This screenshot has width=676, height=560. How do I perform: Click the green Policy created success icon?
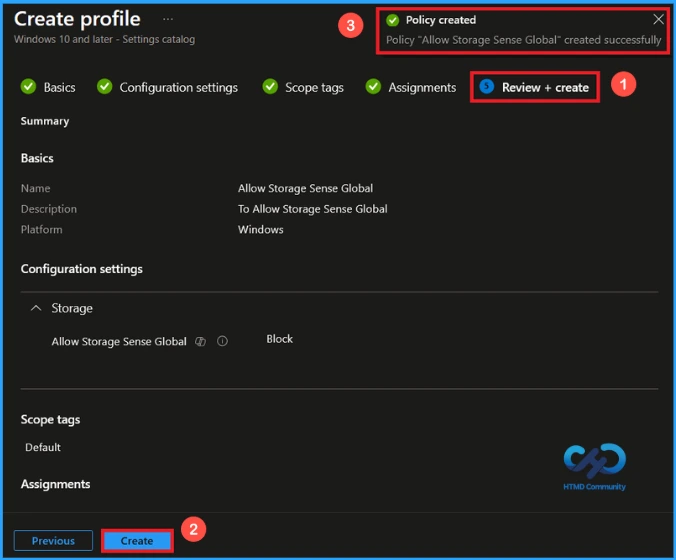[x=392, y=20]
